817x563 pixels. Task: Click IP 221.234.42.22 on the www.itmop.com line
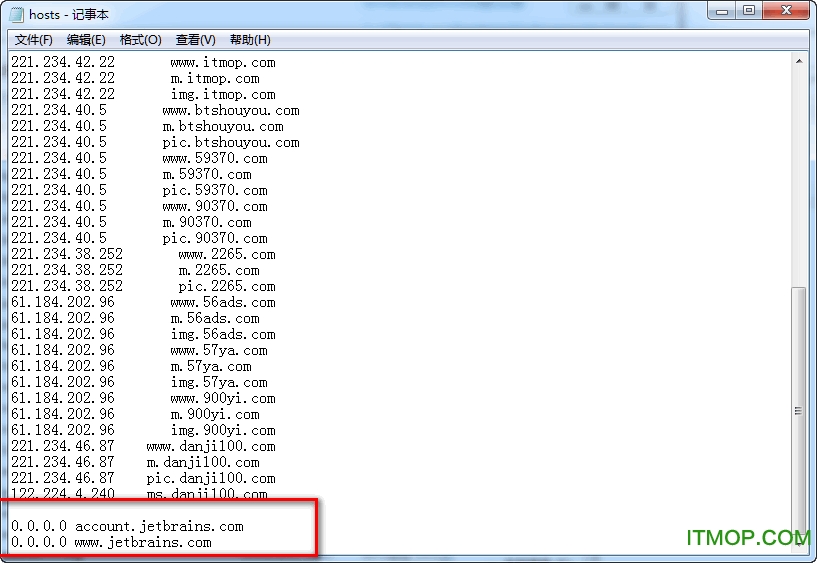pos(63,62)
